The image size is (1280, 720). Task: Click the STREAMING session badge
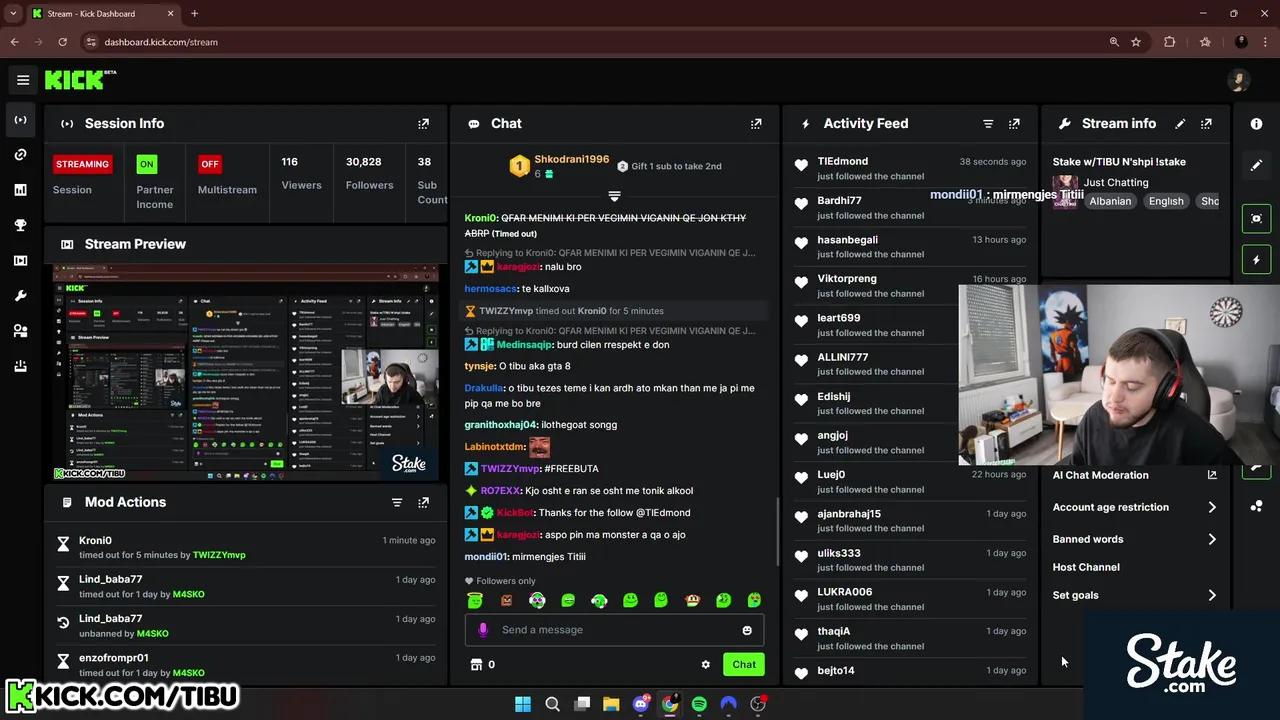(82, 164)
